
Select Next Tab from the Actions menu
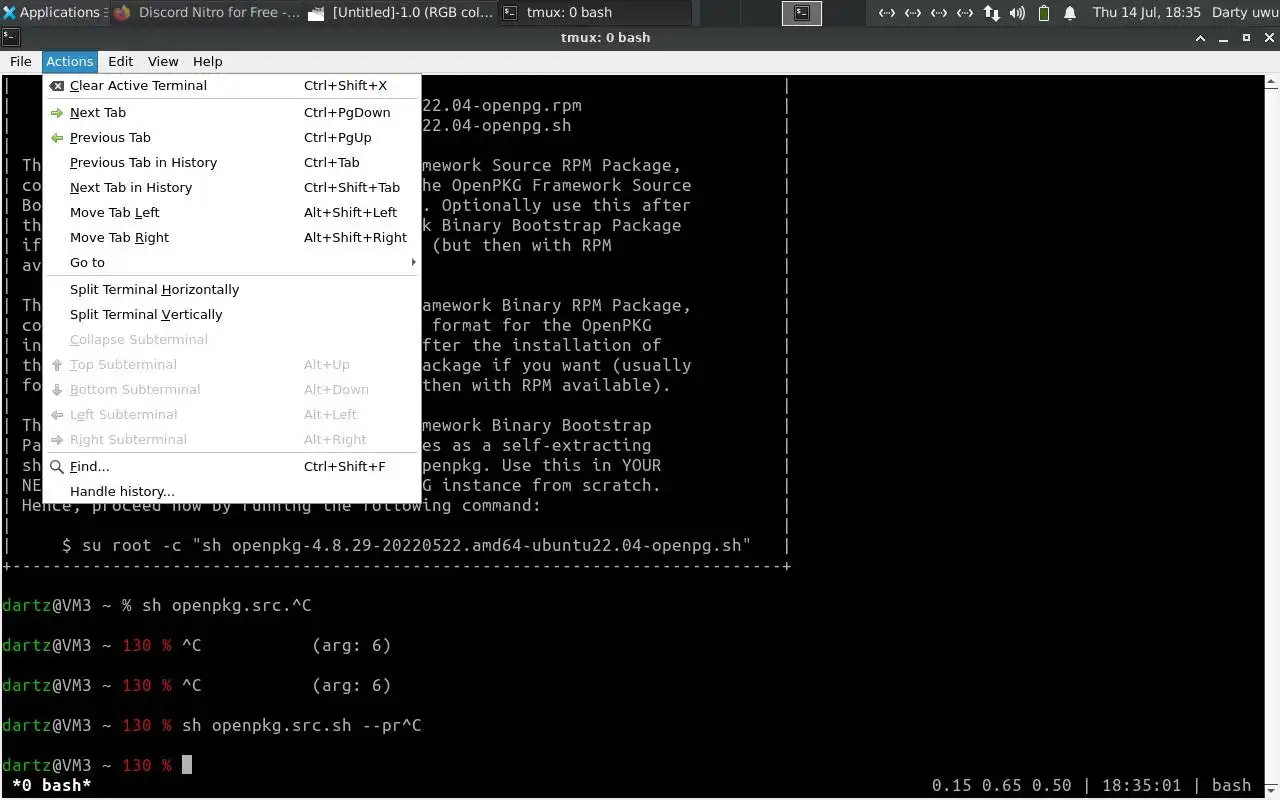232,113
